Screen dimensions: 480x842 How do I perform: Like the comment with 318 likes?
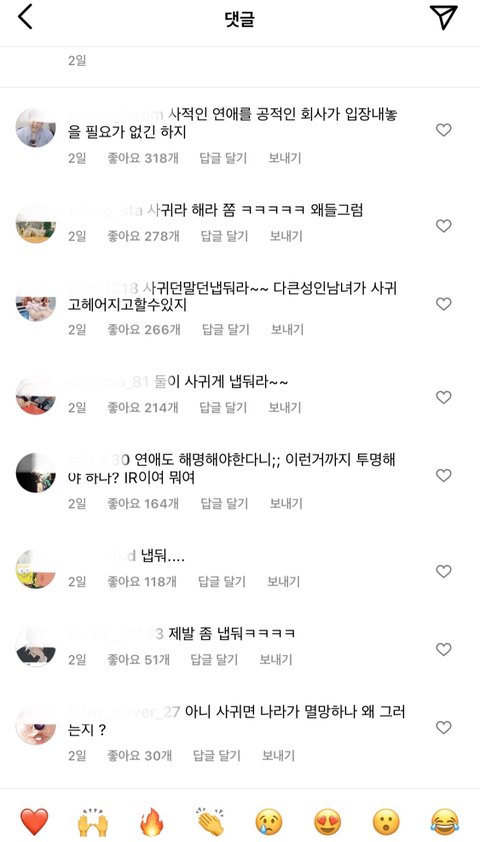[443, 130]
